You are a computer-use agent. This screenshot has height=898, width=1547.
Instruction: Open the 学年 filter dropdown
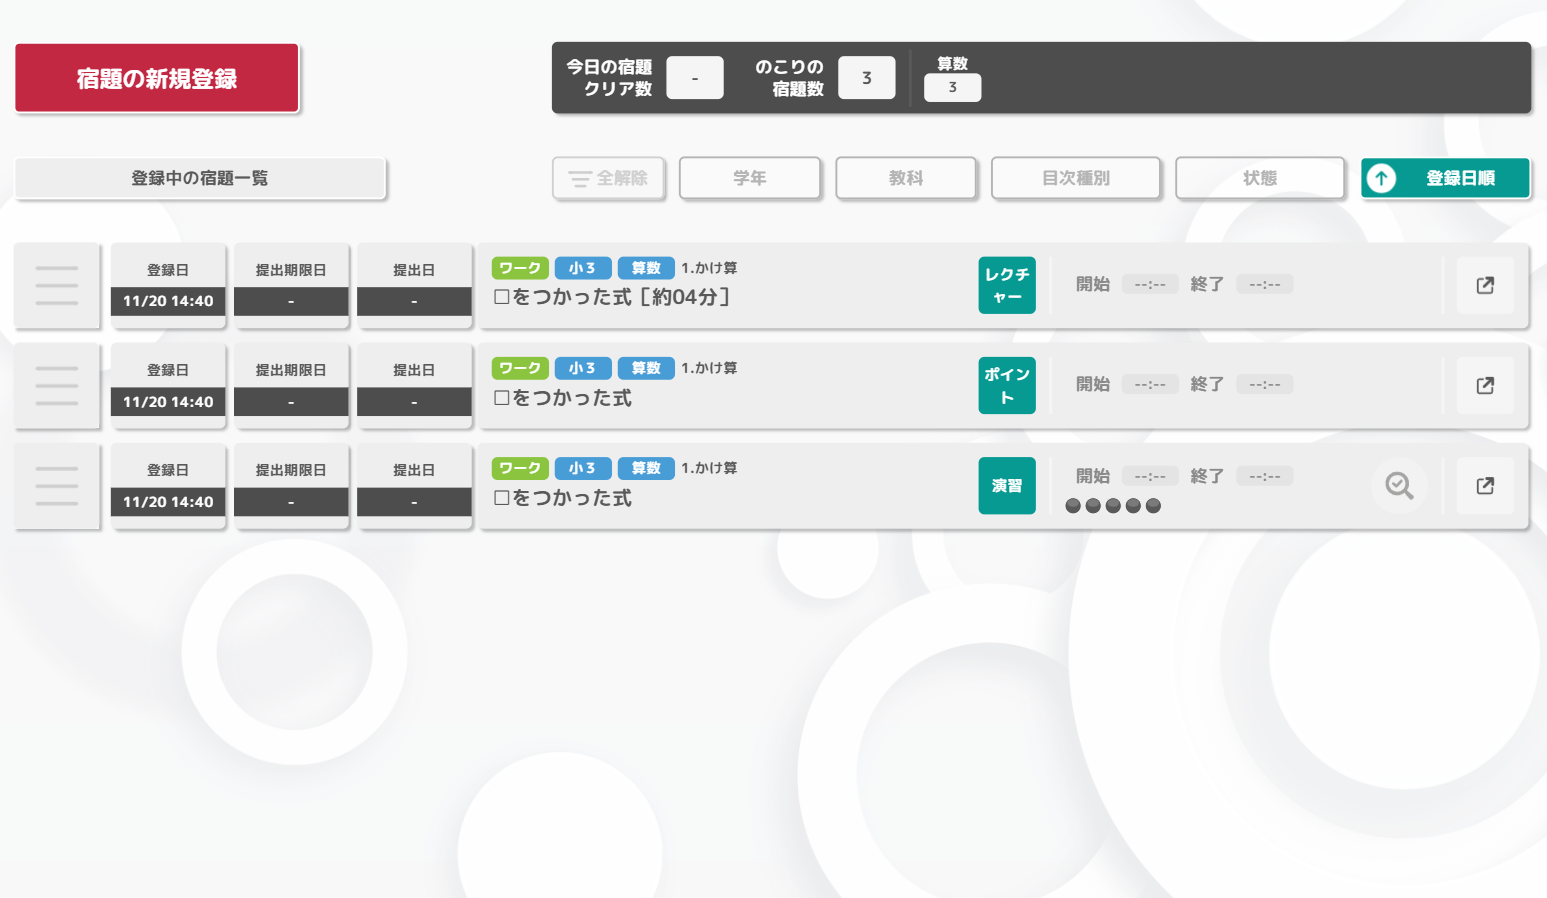point(750,178)
